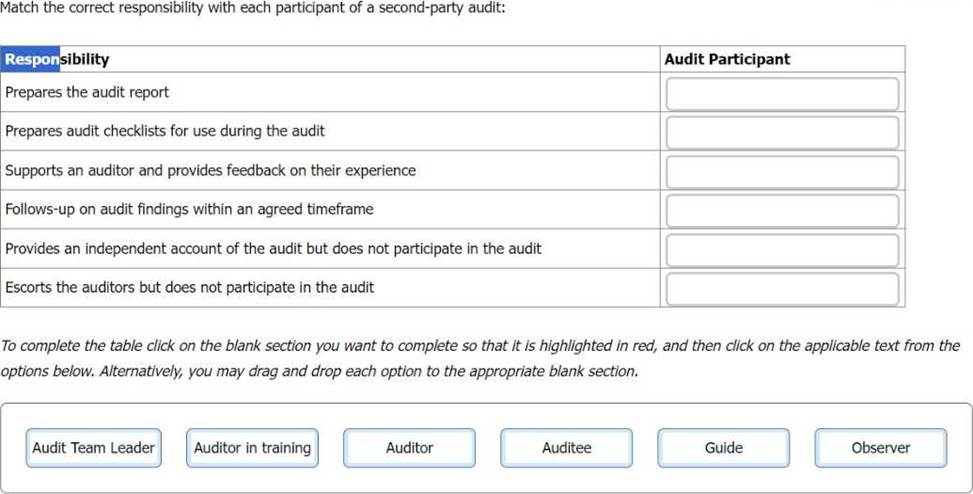Click the Supports an auditor responsibility text
The height and width of the screenshot is (494, 973).
(210, 170)
